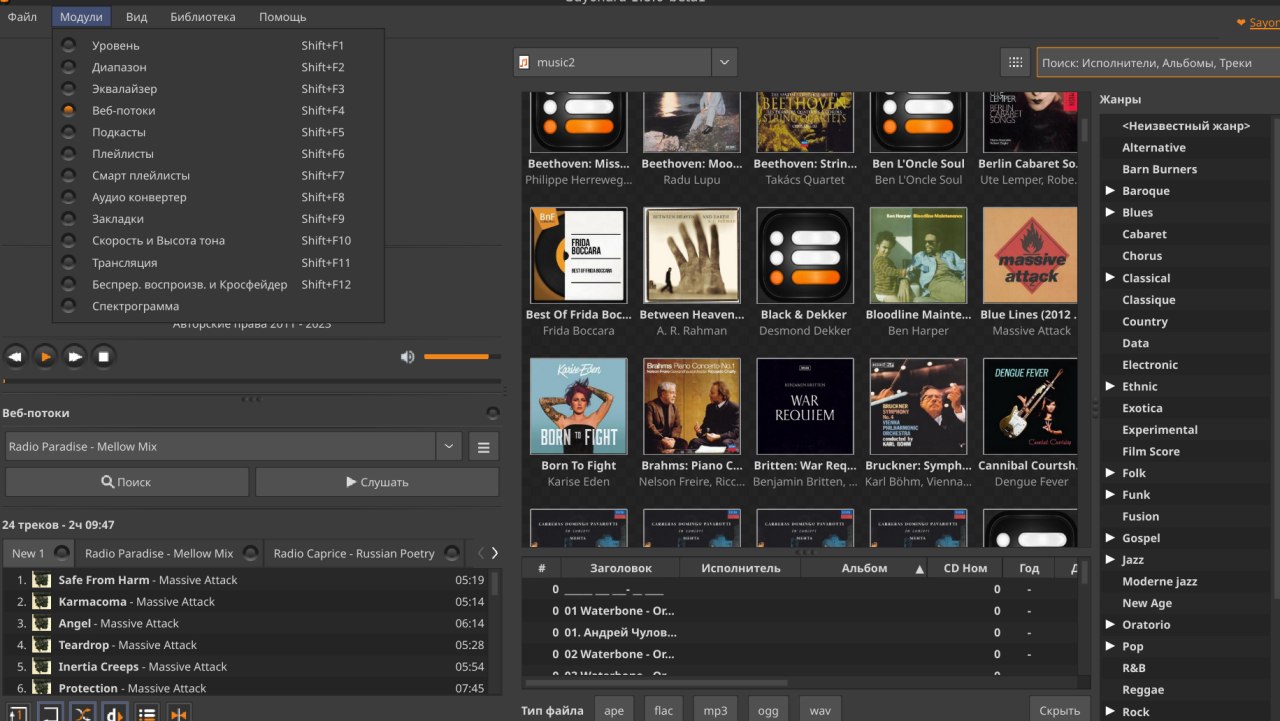
Task: Switch to the Radio Caprice - Russian Poetry tab
Action: (x=354, y=553)
